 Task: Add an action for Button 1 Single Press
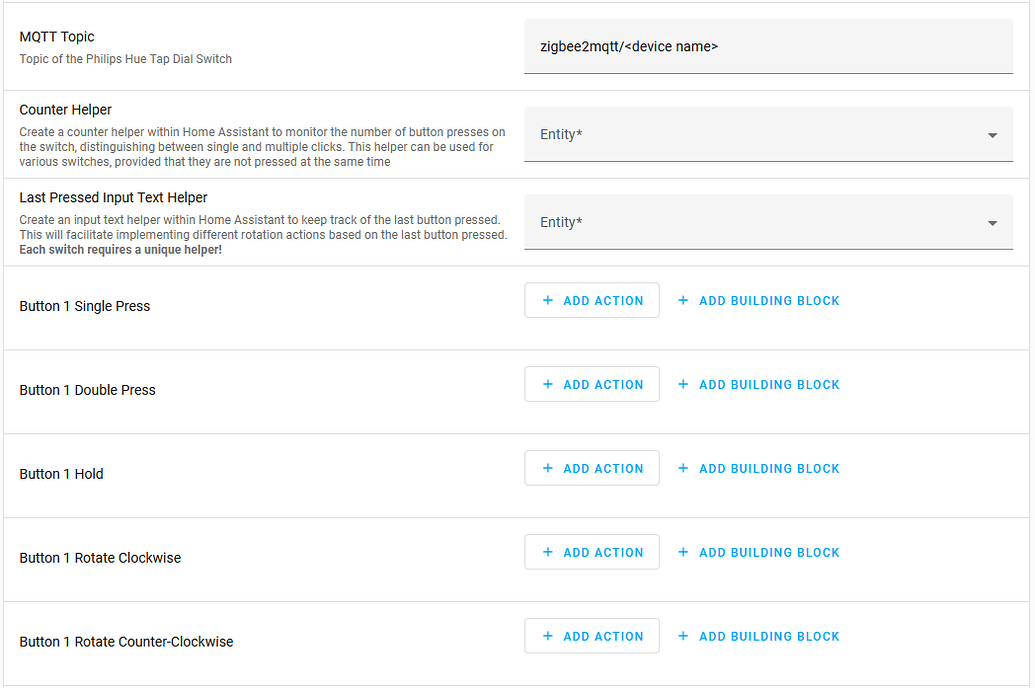592,300
